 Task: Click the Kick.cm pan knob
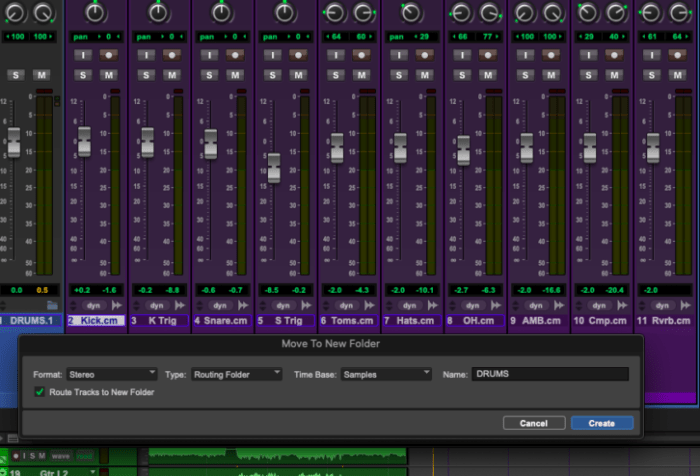click(95, 13)
